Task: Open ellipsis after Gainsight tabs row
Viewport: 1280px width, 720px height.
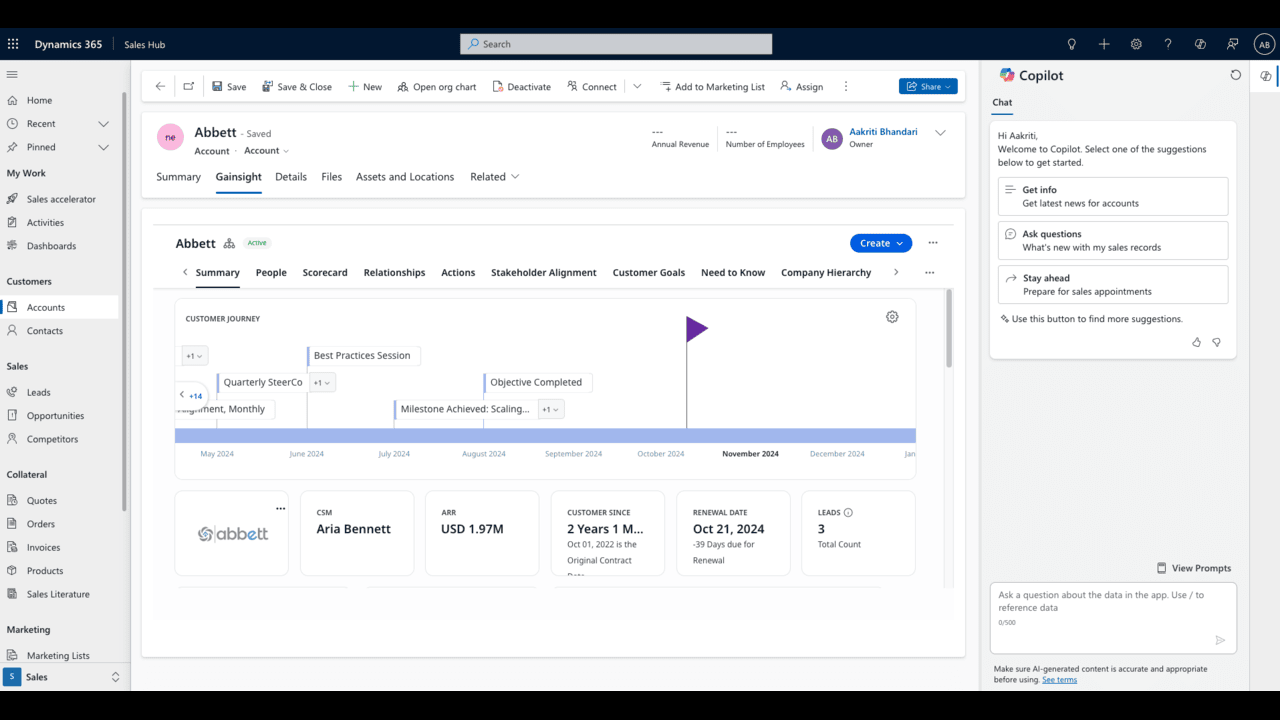Action: [930, 272]
